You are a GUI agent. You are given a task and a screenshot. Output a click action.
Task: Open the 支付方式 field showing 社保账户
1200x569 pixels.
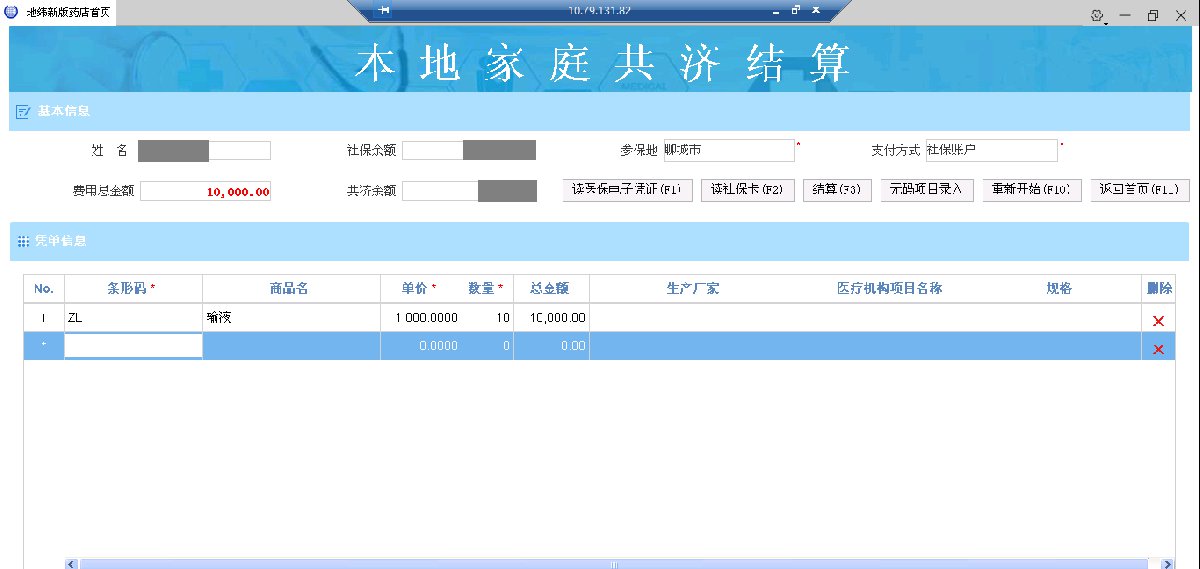990,150
